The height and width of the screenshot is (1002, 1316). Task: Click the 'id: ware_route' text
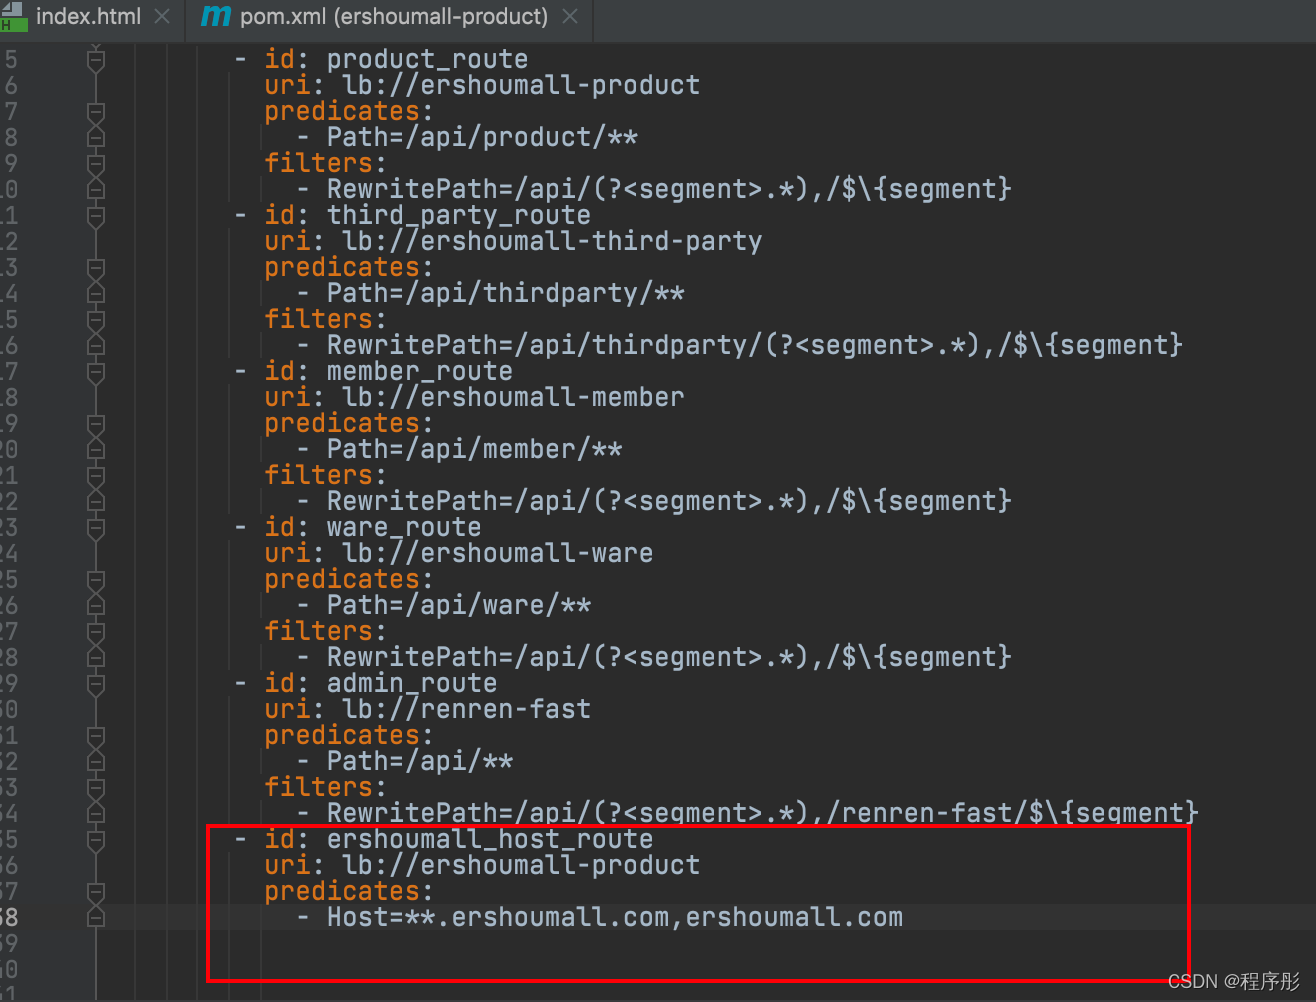[x=372, y=528]
